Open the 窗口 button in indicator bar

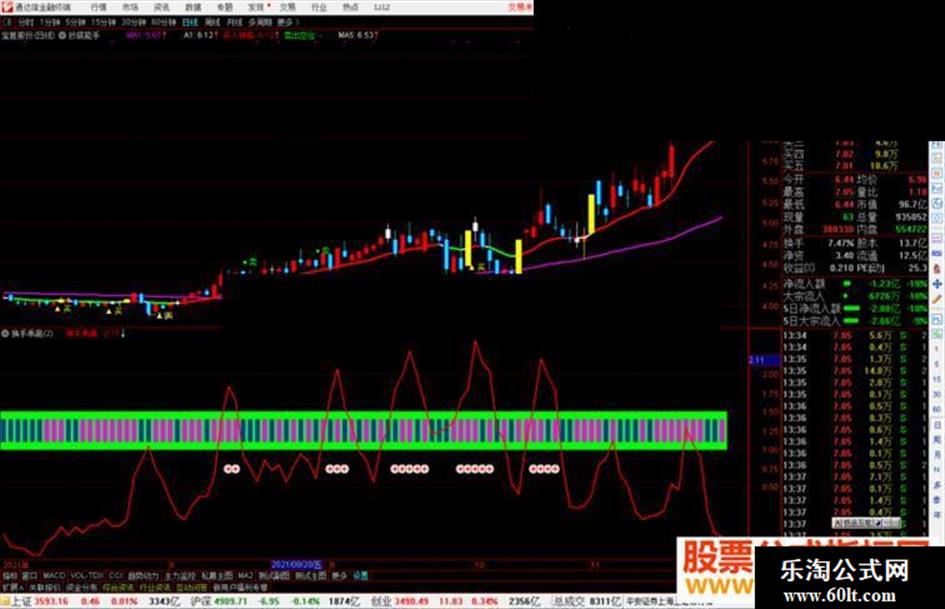pyautogui.click(x=30, y=576)
